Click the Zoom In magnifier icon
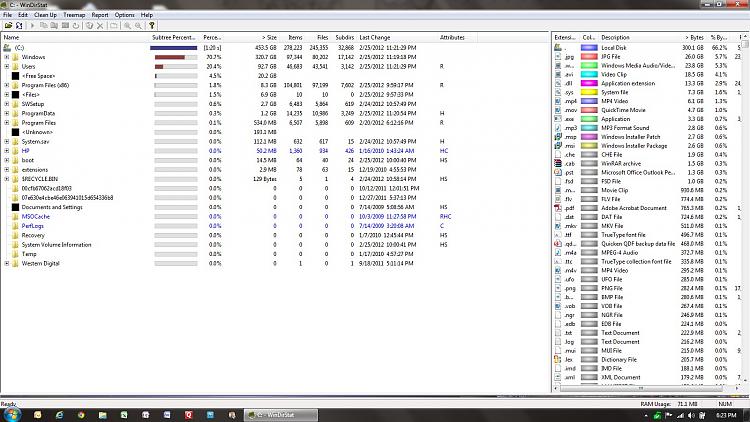 [128, 25]
